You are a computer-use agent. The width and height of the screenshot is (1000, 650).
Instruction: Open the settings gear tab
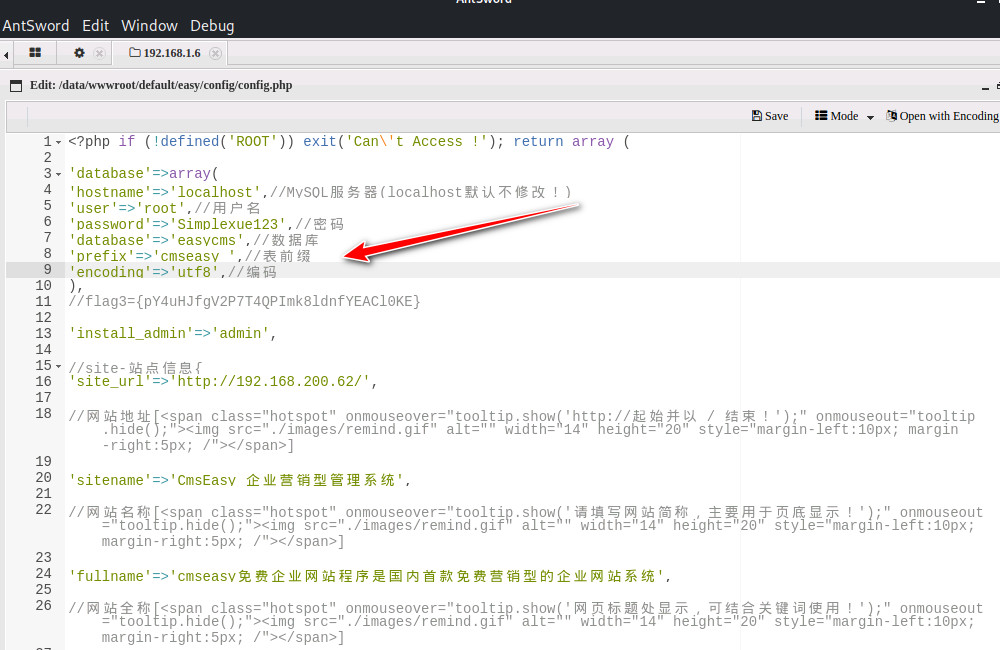pyautogui.click(x=79, y=53)
